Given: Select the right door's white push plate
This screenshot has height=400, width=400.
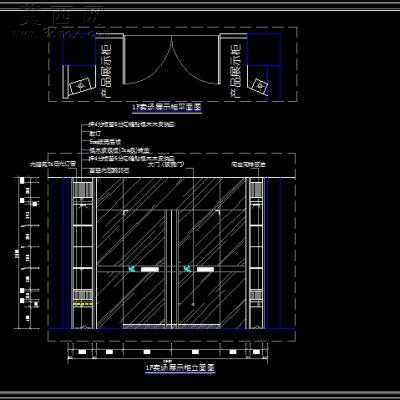Looking at the screenshot, I should [205, 269].
